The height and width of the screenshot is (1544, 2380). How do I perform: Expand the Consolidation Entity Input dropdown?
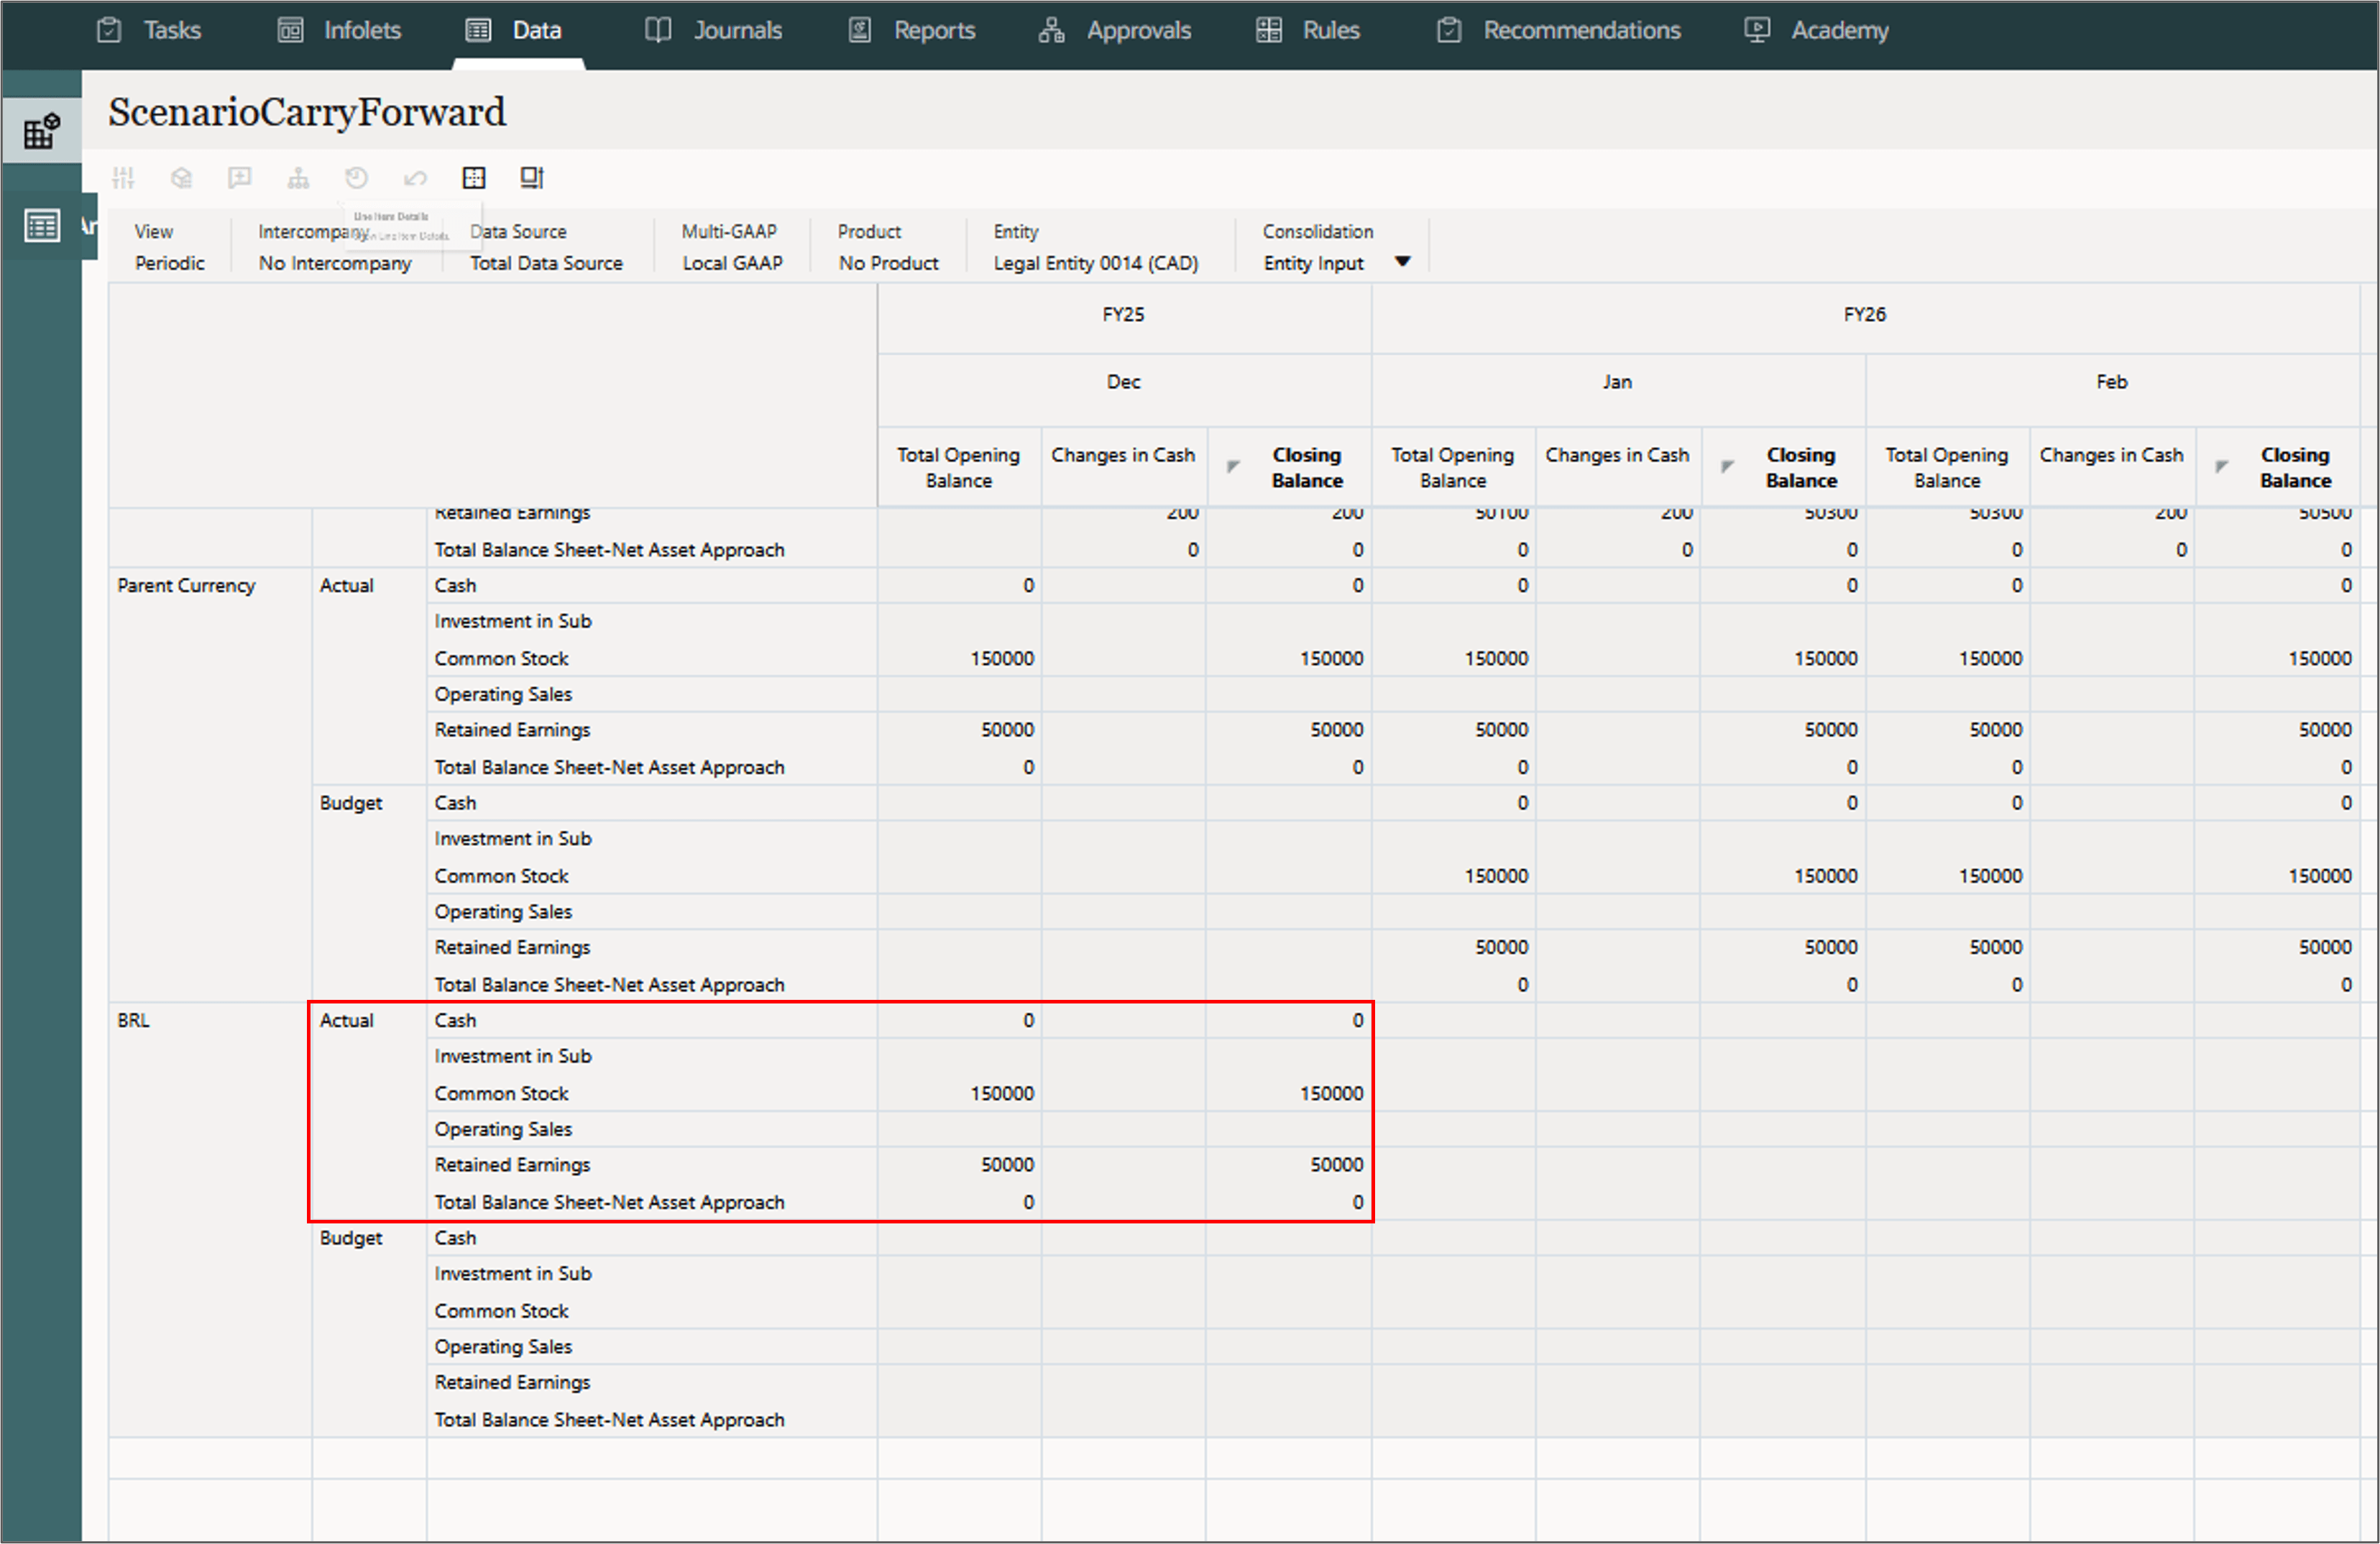click(x=1402, y=262)
